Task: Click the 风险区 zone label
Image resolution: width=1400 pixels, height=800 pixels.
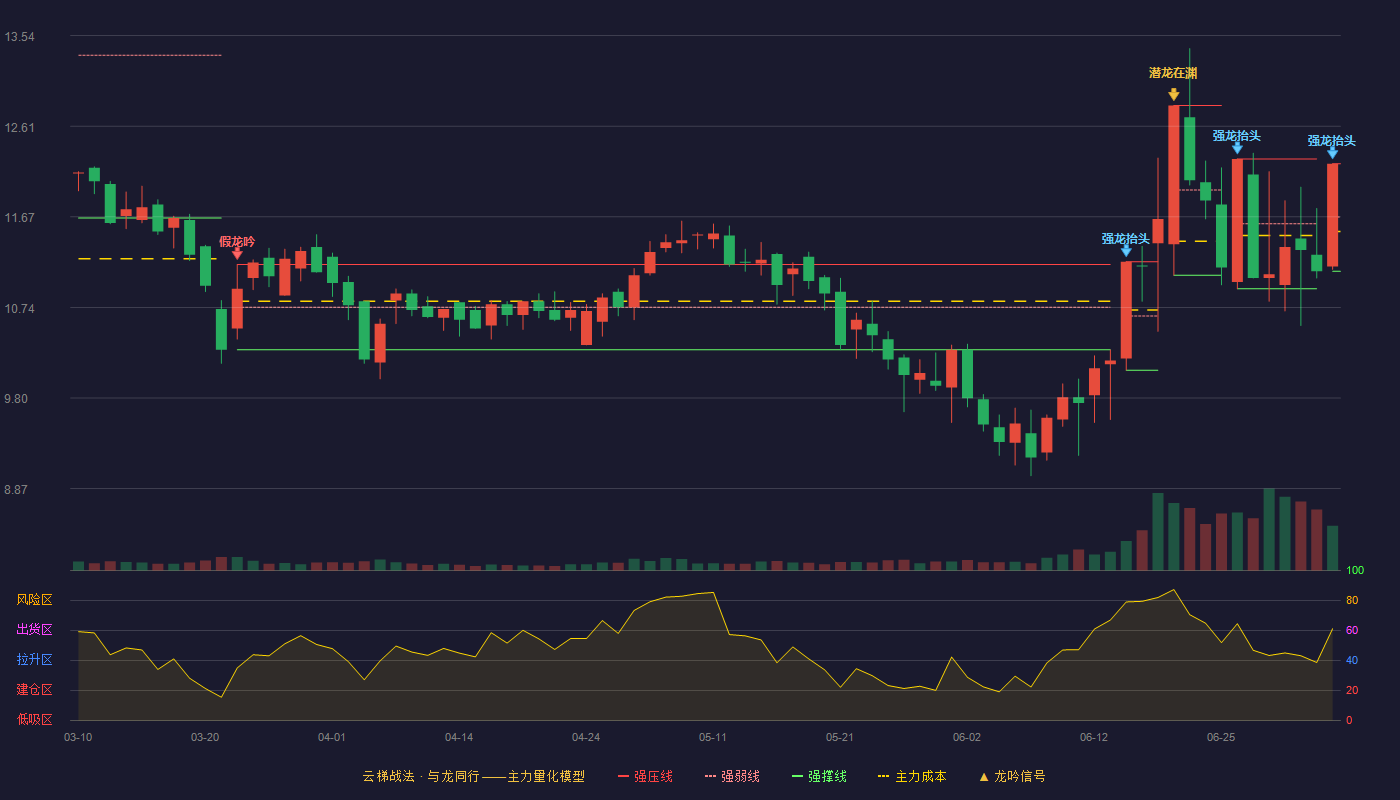Action: click(x=34, y=600)
